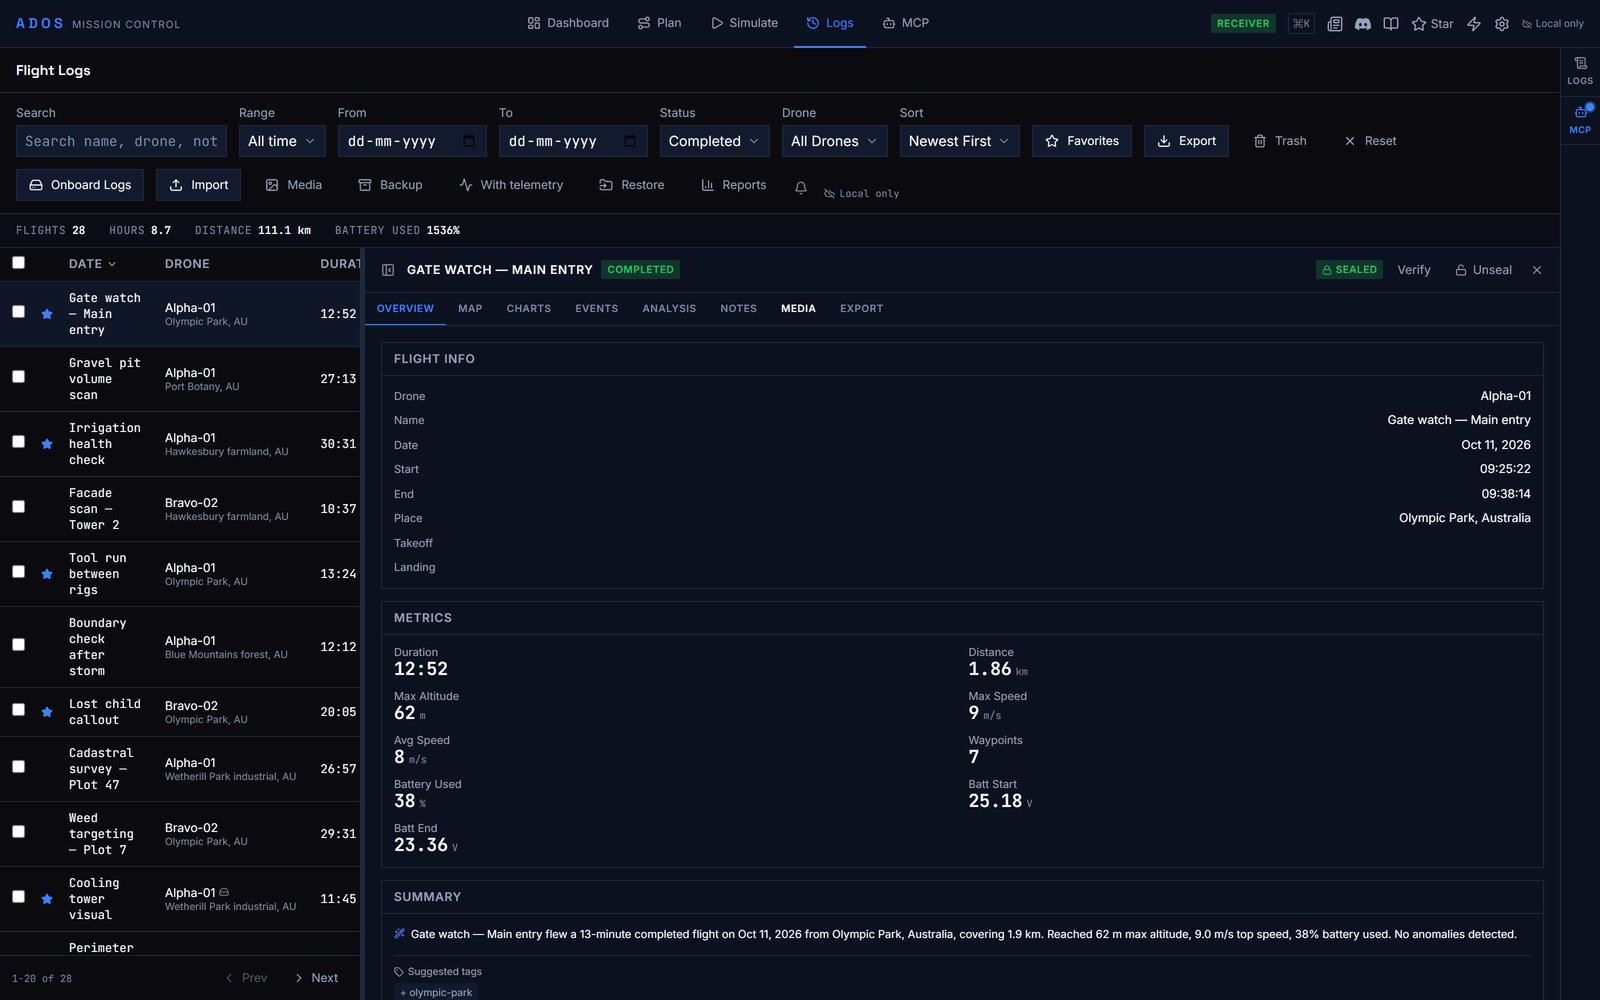Viewport: 1600px width, 1000px height.
Task: Open the LOGS sidebar panel icon
Action: [x=1580, y=70]
